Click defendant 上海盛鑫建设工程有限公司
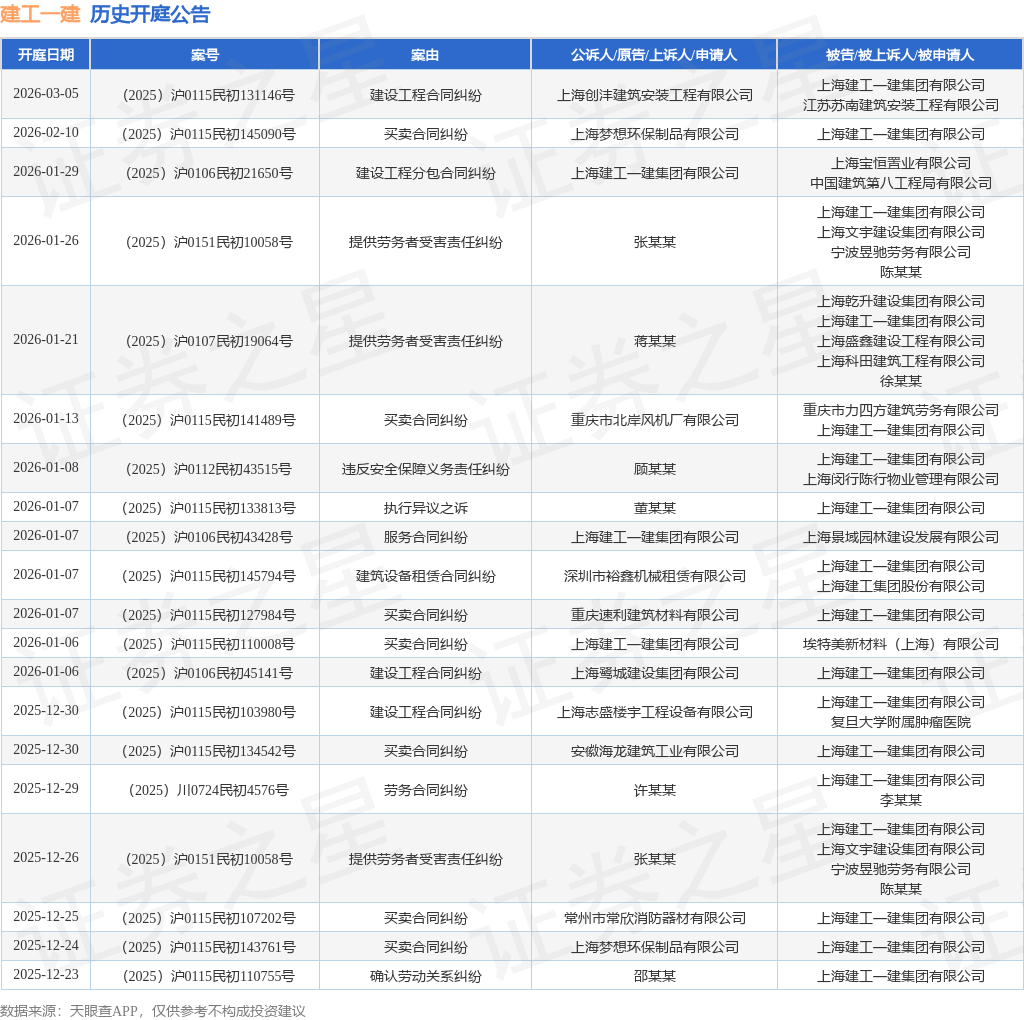This screenshot has width=1024, height=1020. coord(901,342)
